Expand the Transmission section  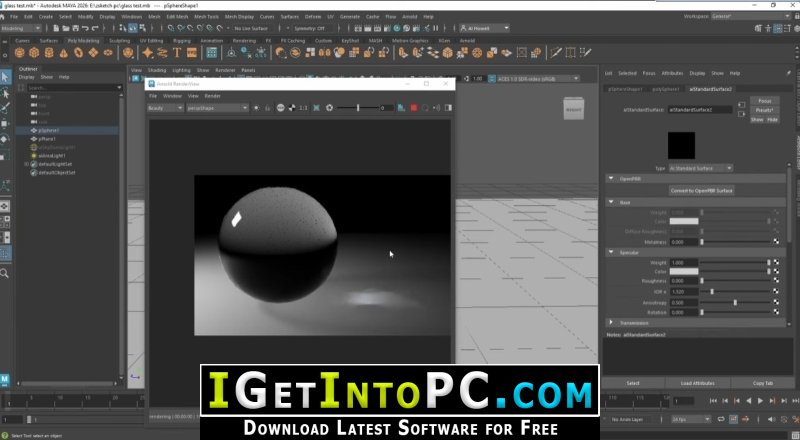(611, 323)
